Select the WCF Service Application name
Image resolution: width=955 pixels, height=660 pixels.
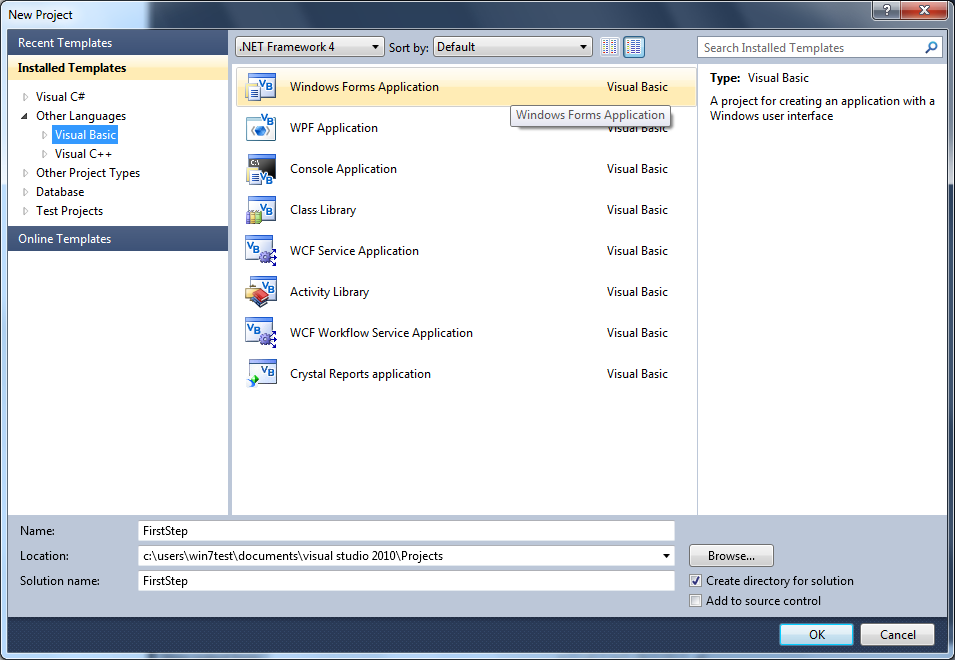click(354, 251)
